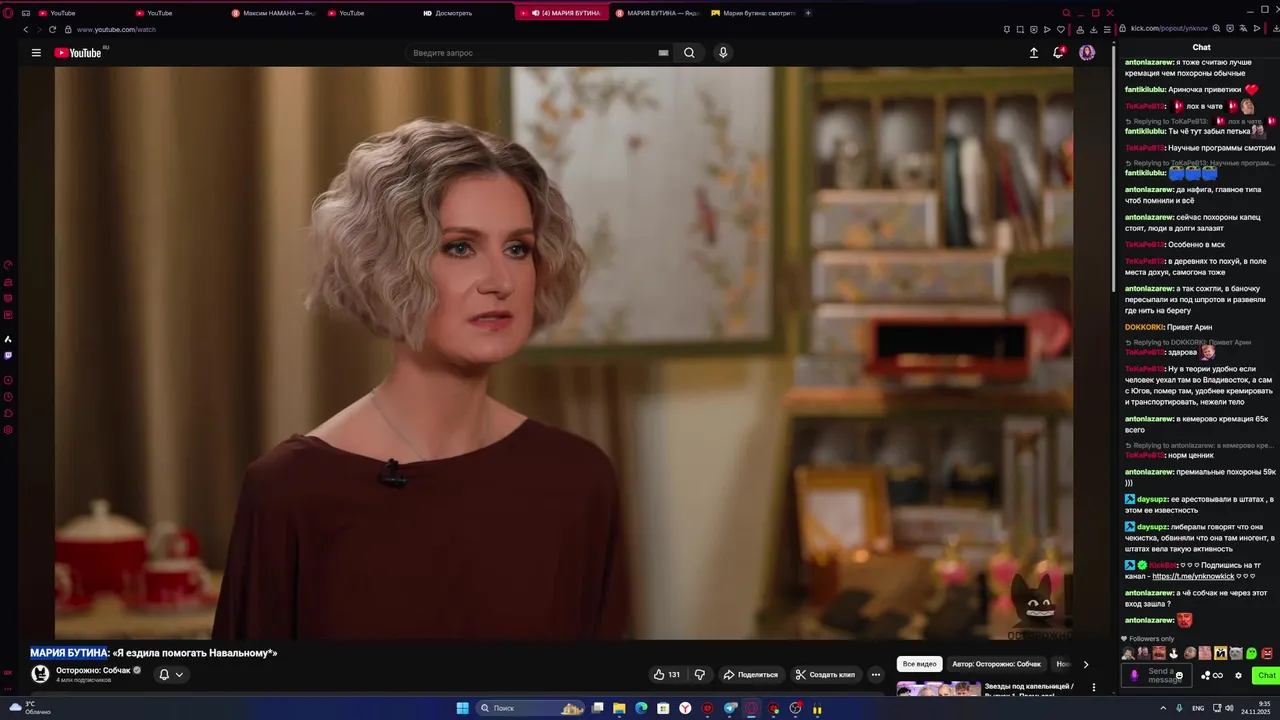Image resolution: width=1280 pixels, height=720 pixels.
Task: Switch the ENG input language indicator
Action: coord(1197,708)
